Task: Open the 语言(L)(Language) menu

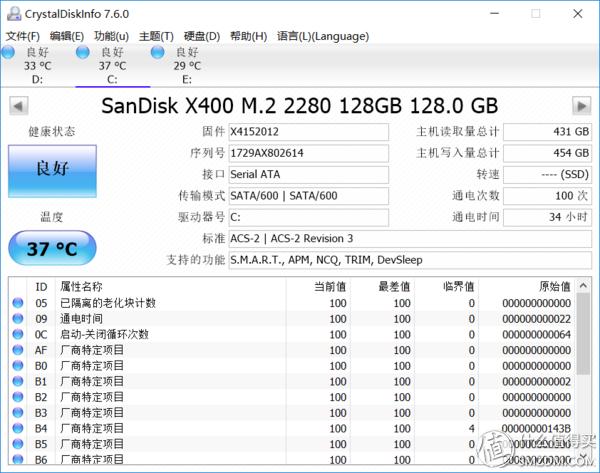Action: pyautogui.click(x=323, y=36)
